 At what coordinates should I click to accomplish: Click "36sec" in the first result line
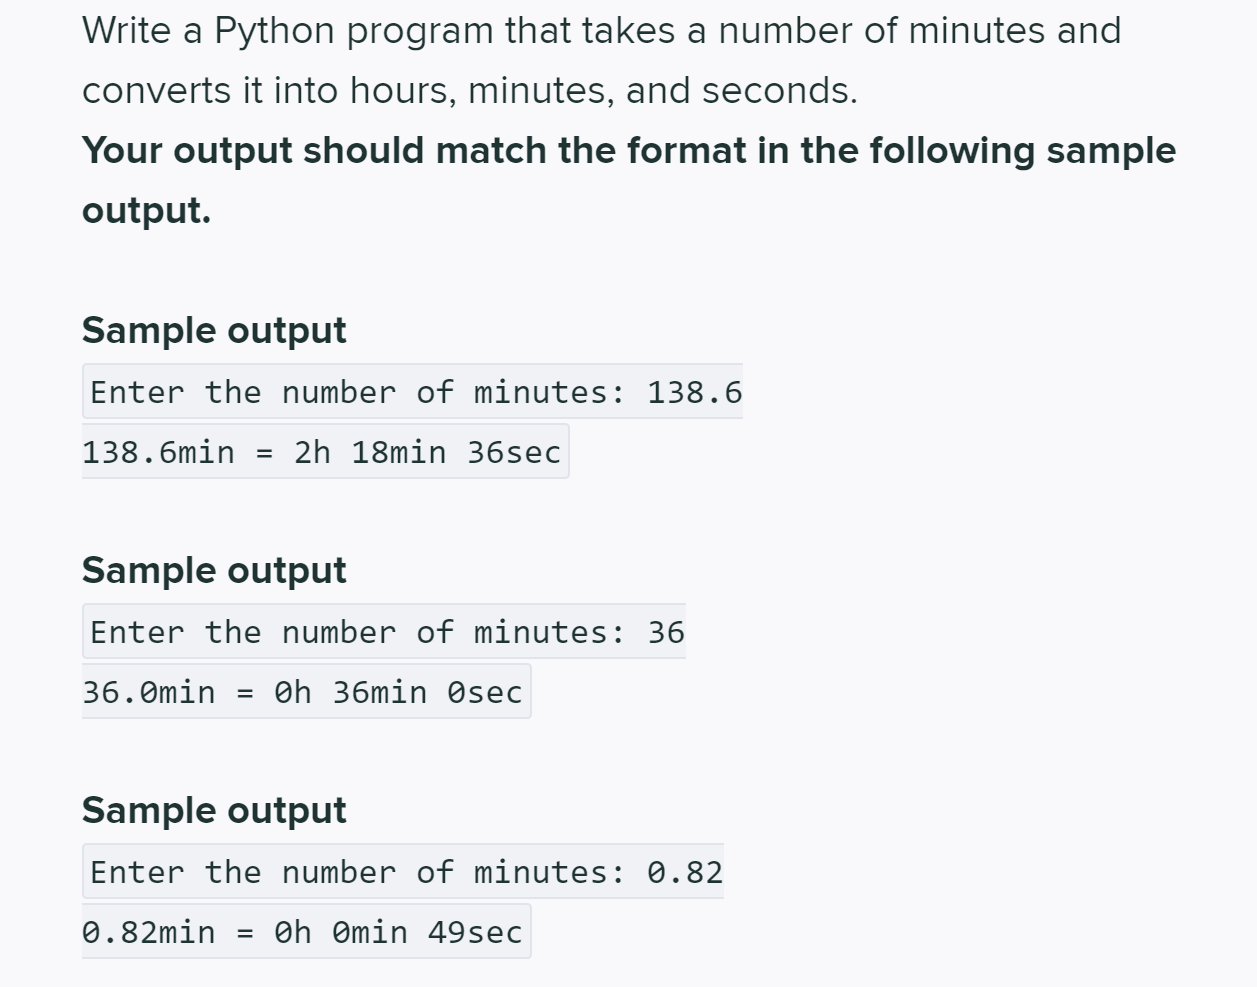(x=514, y=452)
